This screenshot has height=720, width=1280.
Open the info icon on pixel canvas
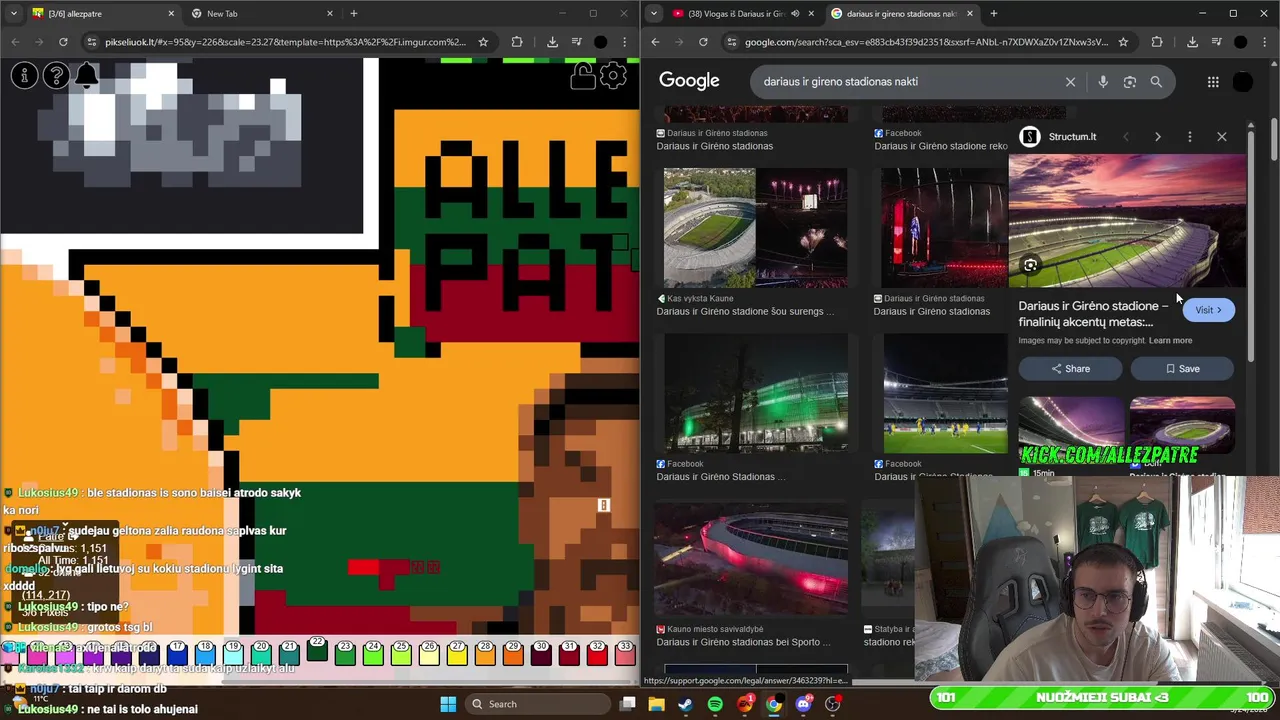pyautogui.click(x=24, y=75)
